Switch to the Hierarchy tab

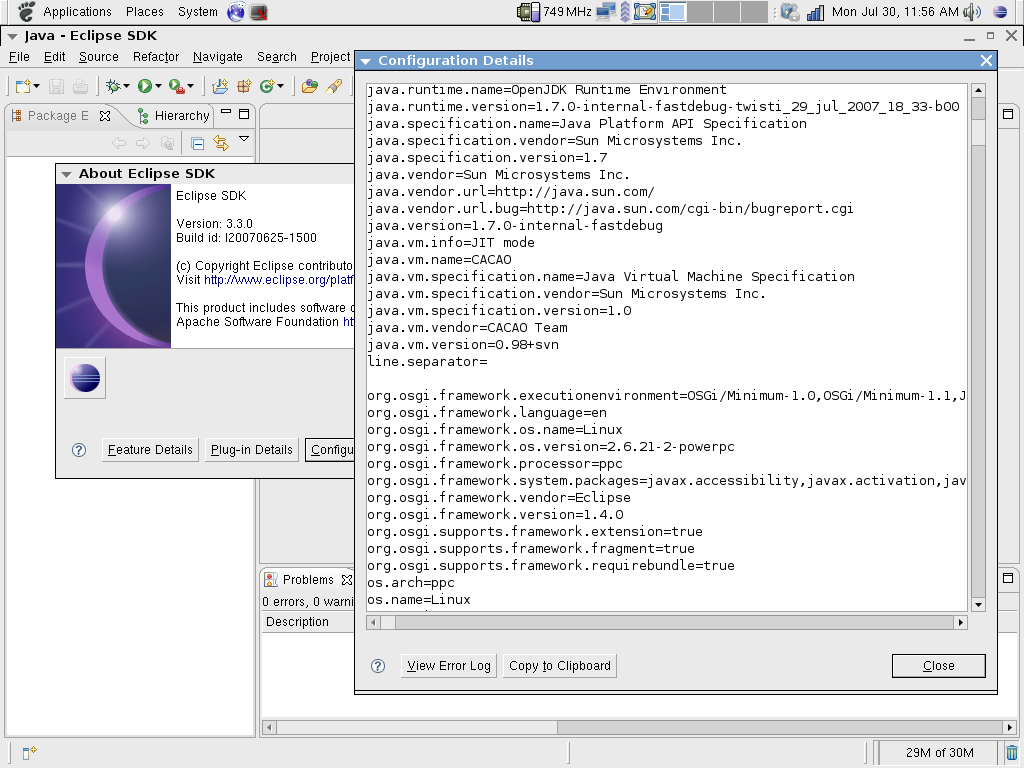174,116
